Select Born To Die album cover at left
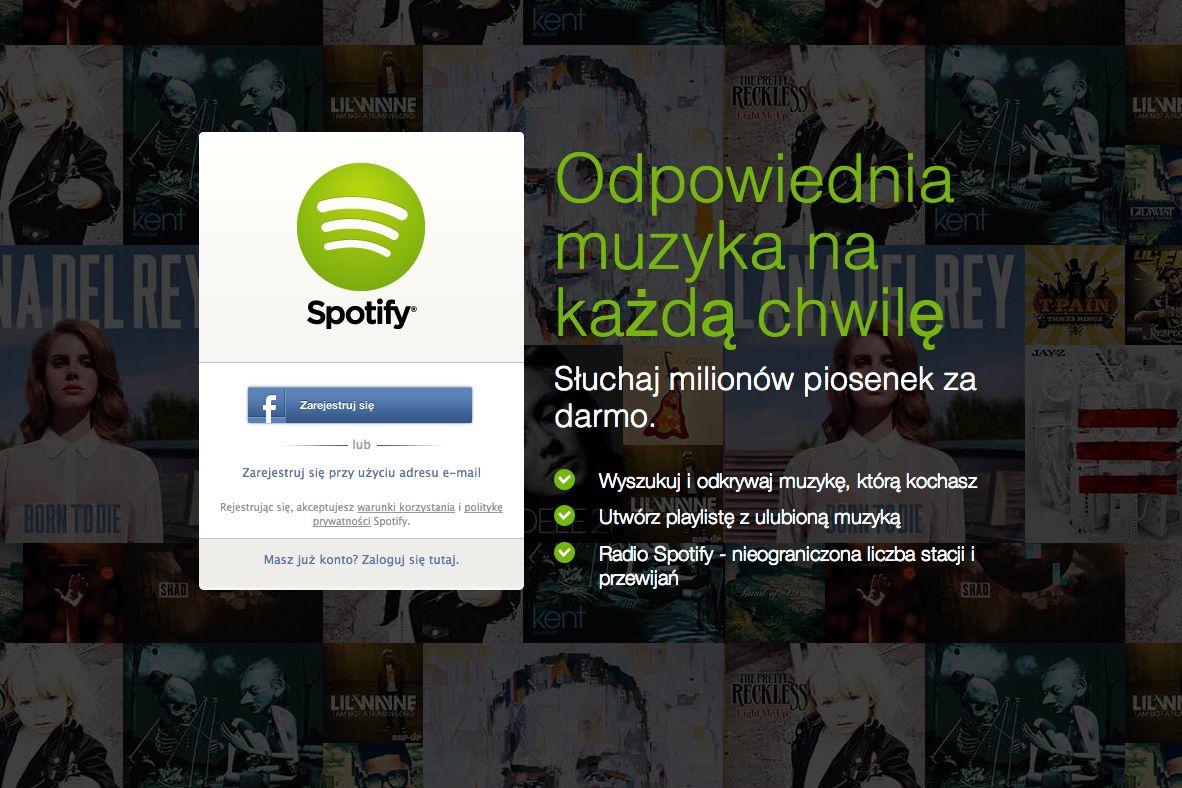Screen dimensions: 1182x788 [x=100, y=394]
